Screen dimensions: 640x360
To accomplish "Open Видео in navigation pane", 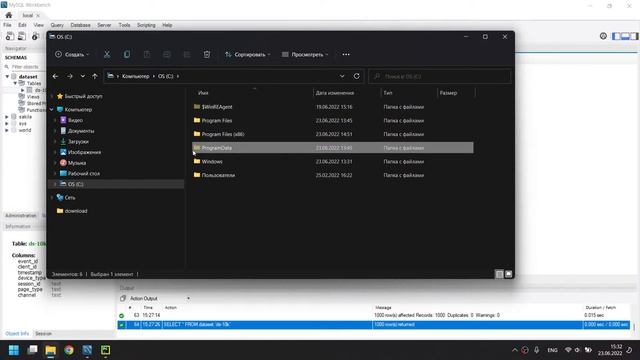I will 75,120.
